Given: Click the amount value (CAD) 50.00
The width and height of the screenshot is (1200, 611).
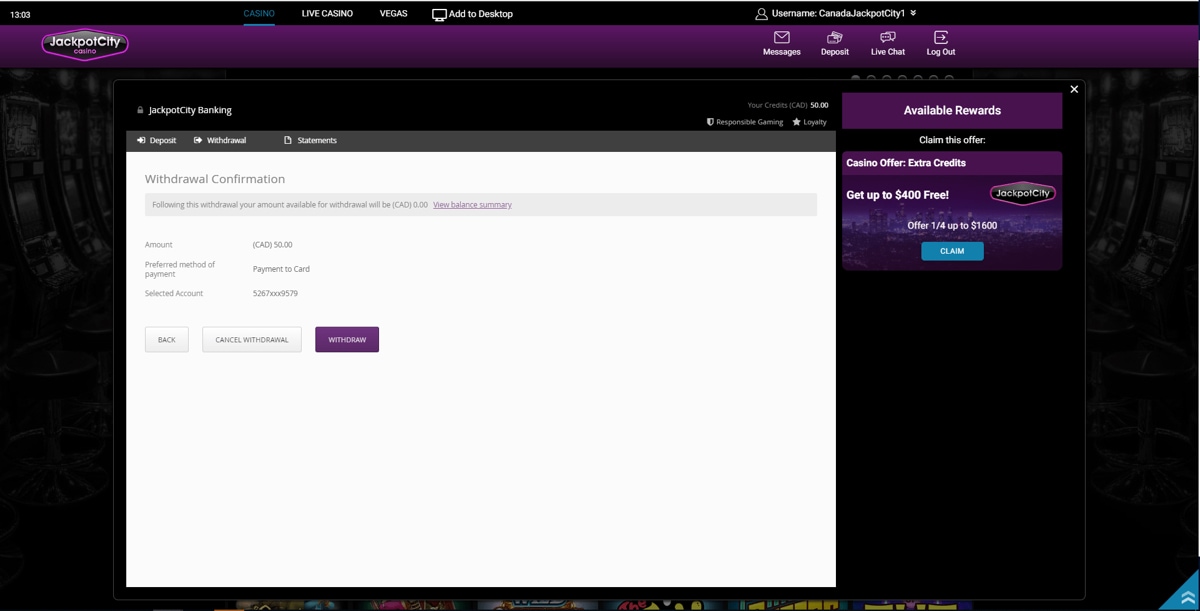Looking at the screenshot, I should [272, 244].
